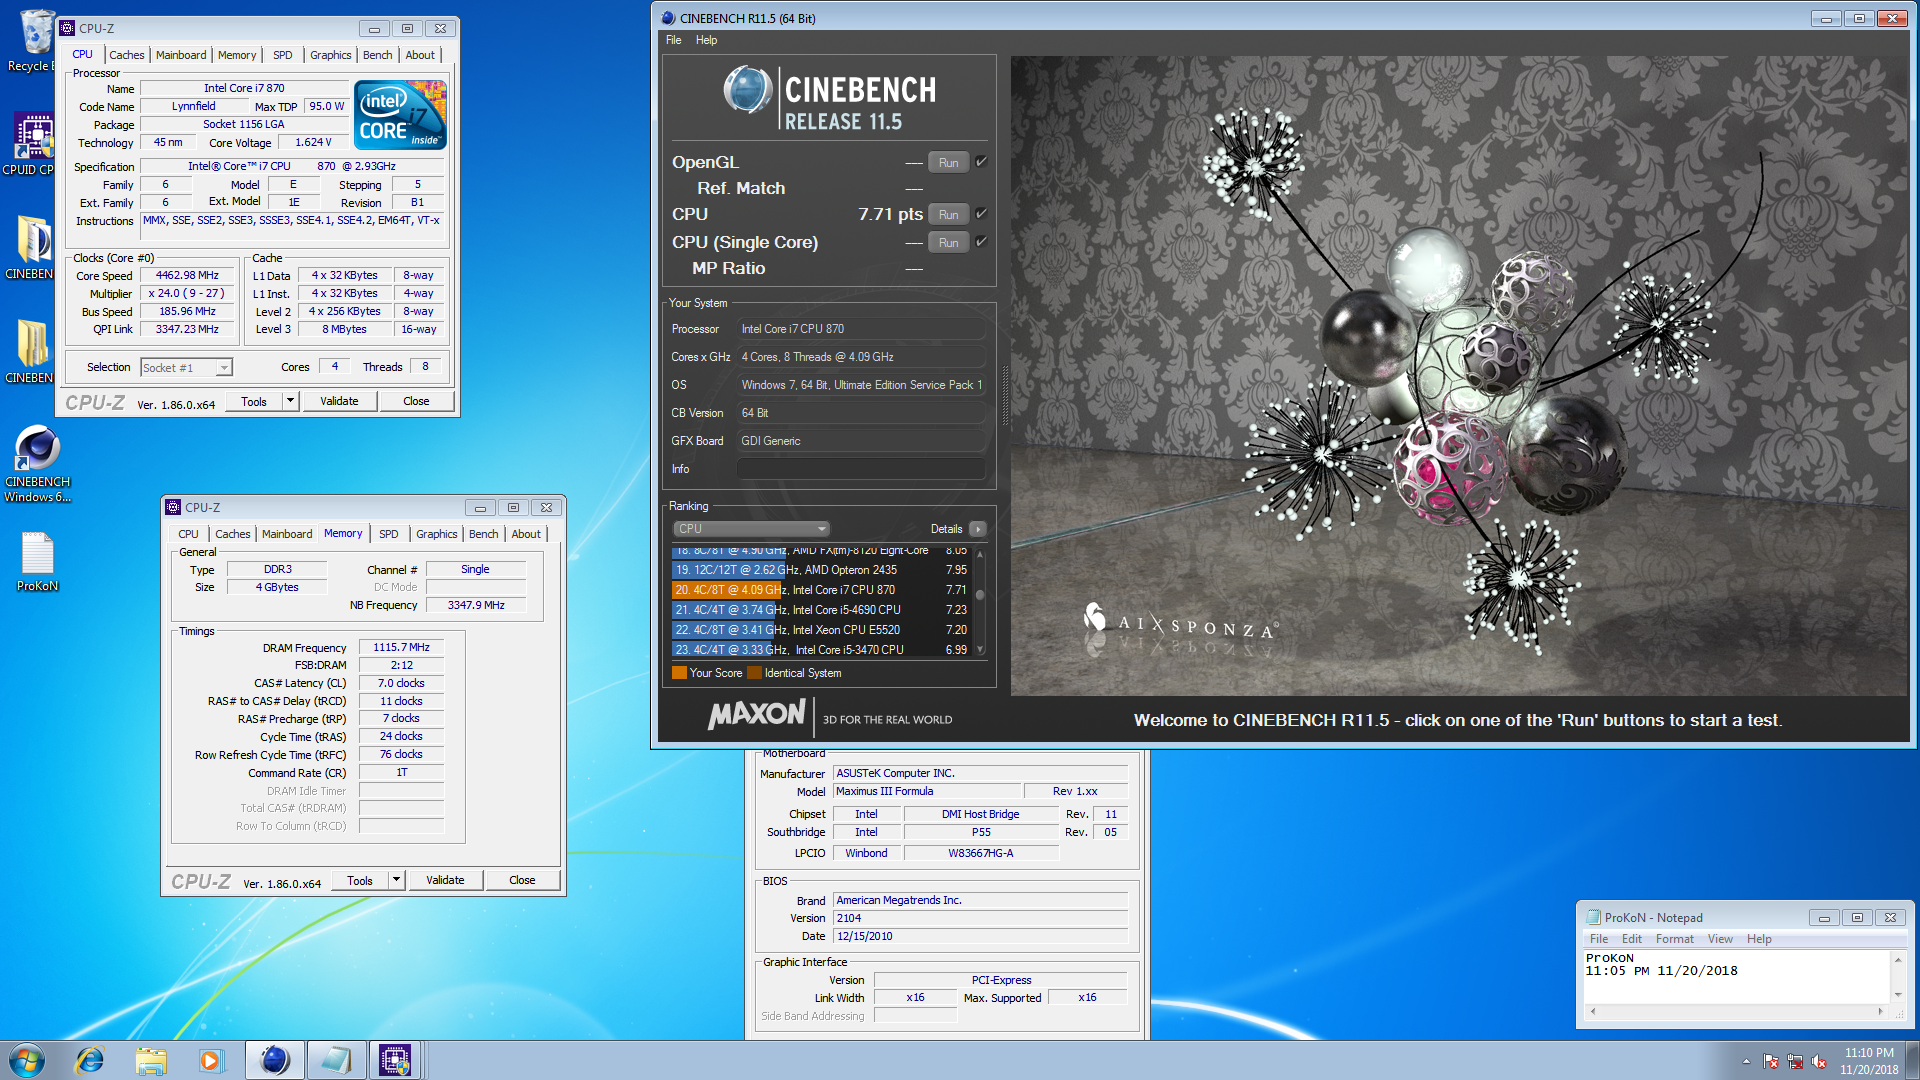Click Validate in upper CPU-Z window
The image size is (1920, 1080).
339,401
